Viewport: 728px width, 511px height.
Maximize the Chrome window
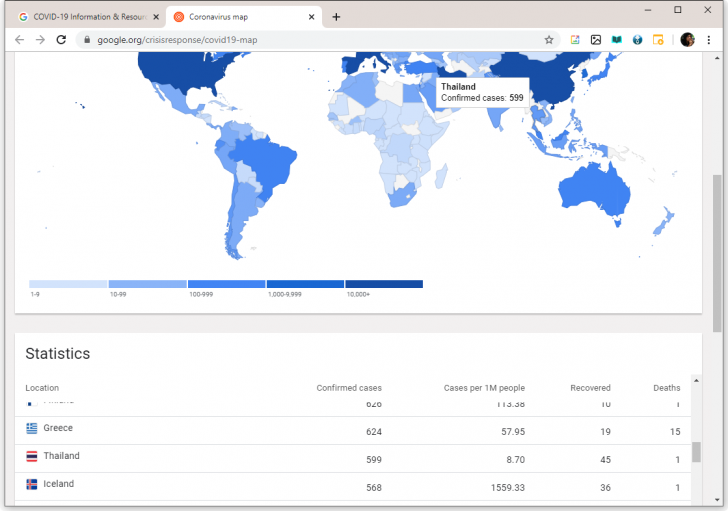(677, 10)
